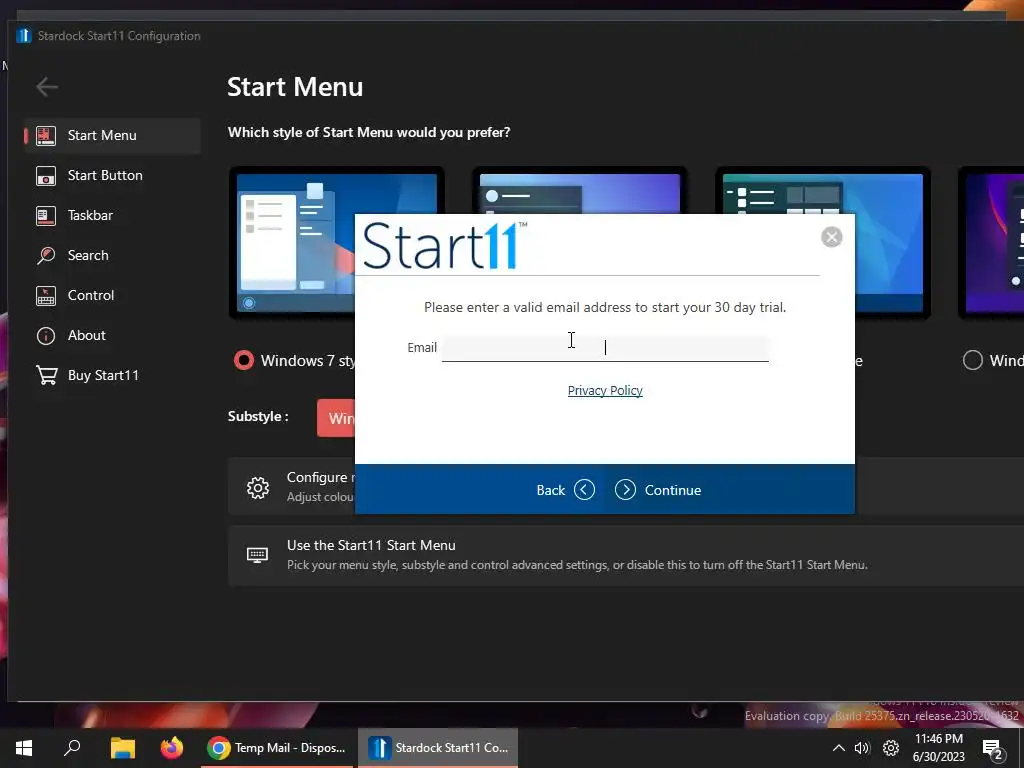
Task: Switch to Stardock Start11 taskbar window
Action: [x=438, y=748]
